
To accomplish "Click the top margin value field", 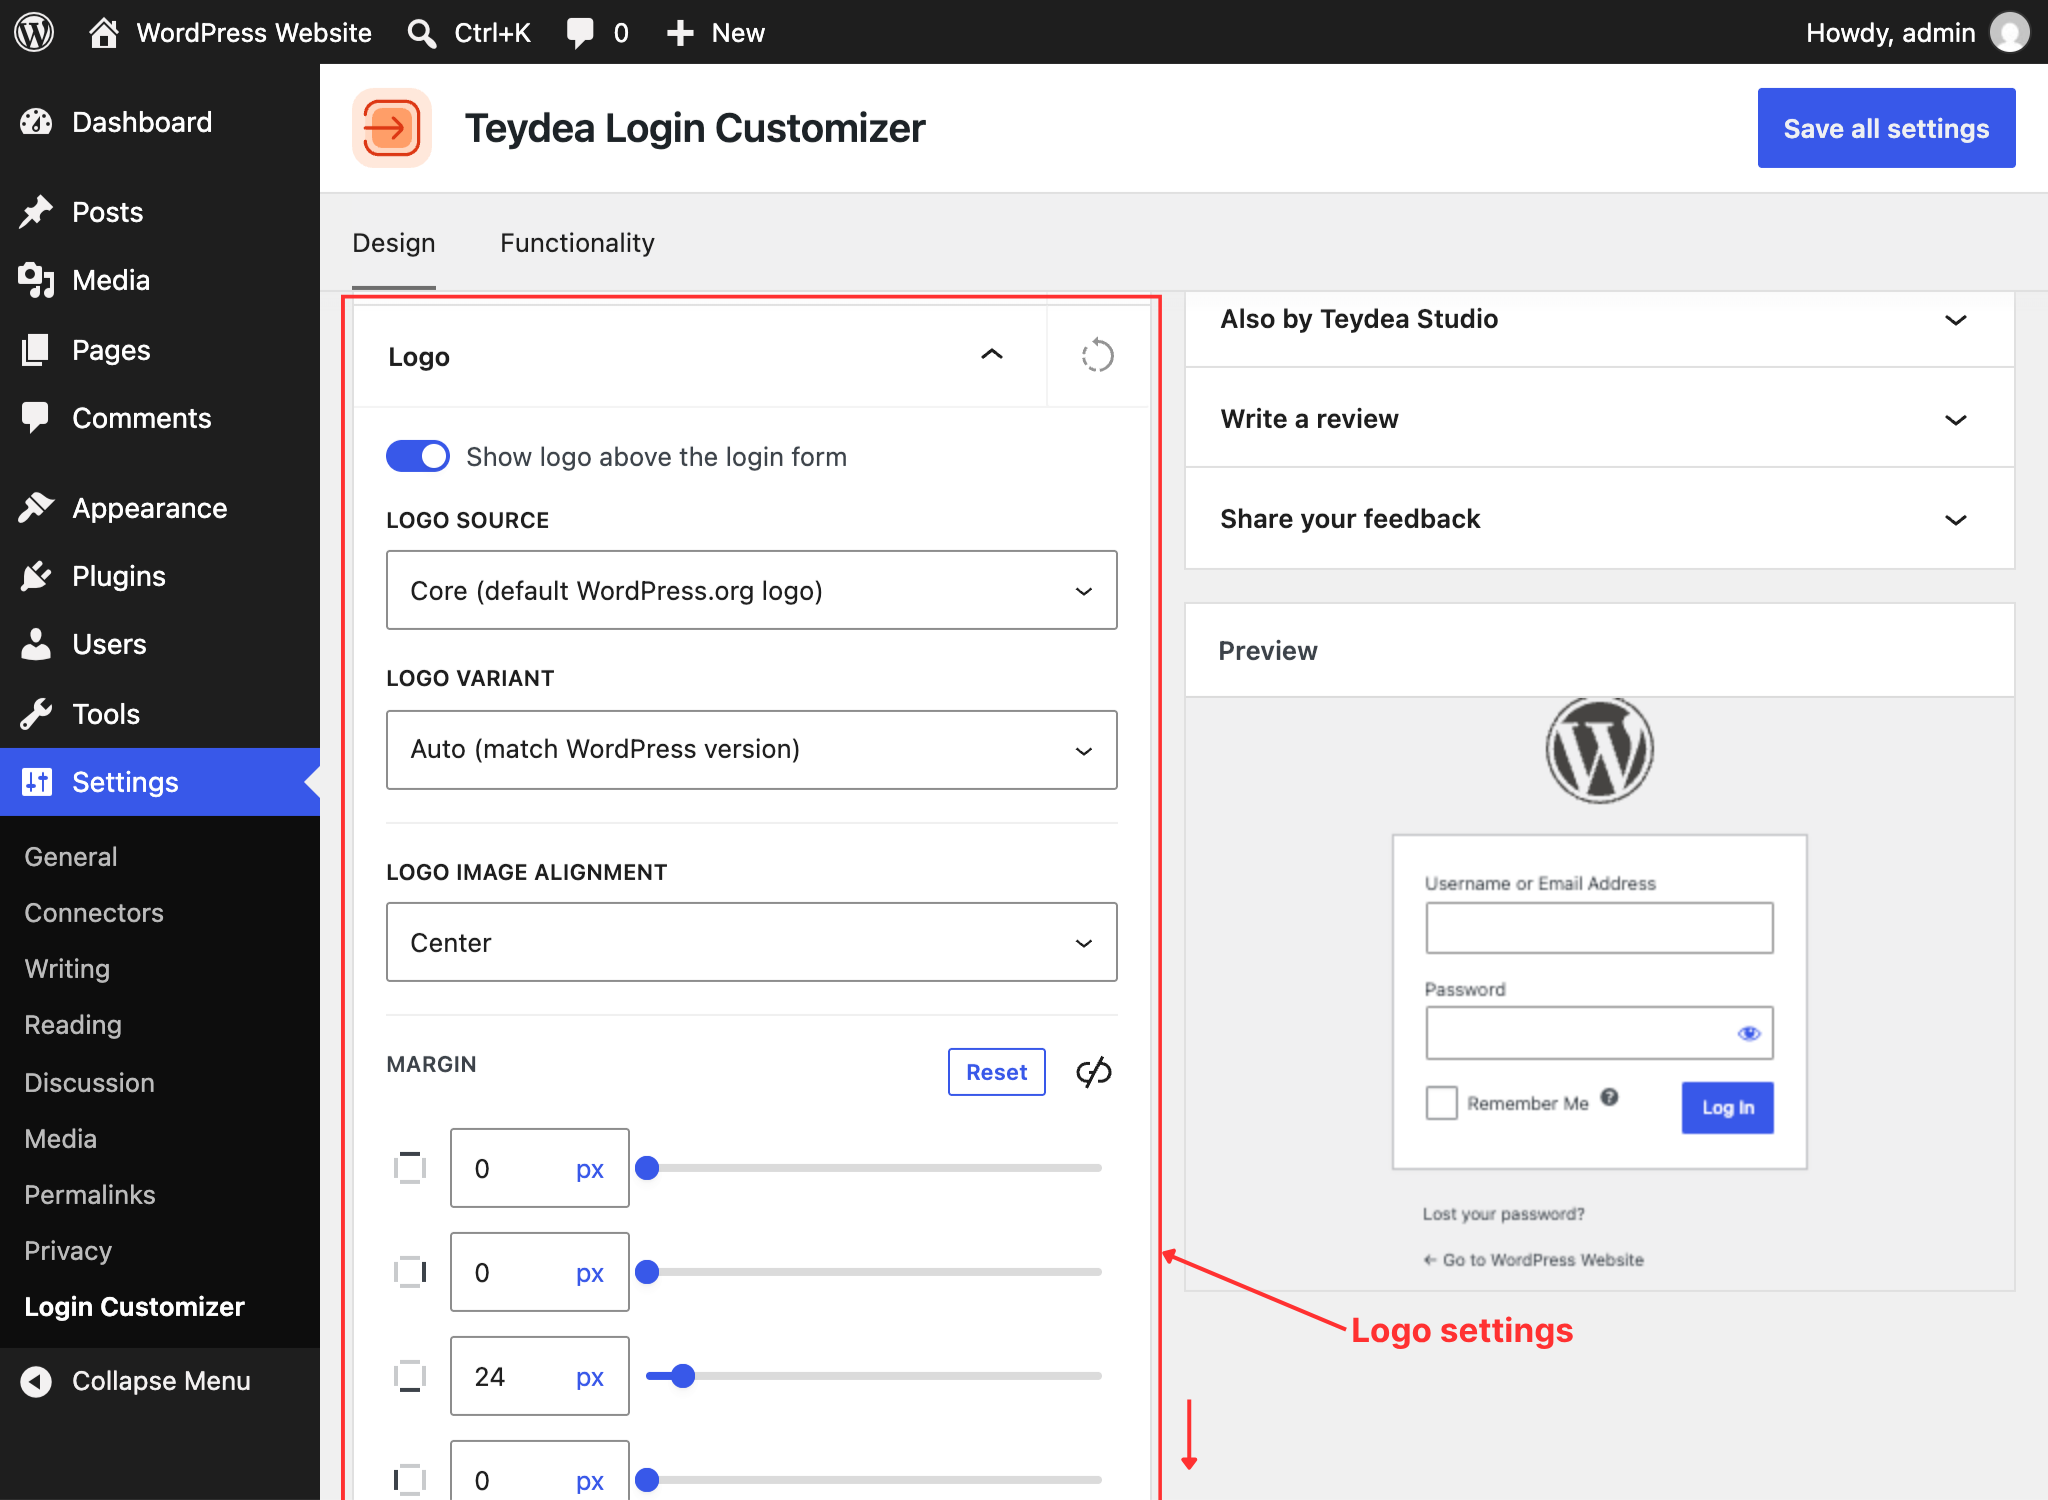I will point(540,1168).
